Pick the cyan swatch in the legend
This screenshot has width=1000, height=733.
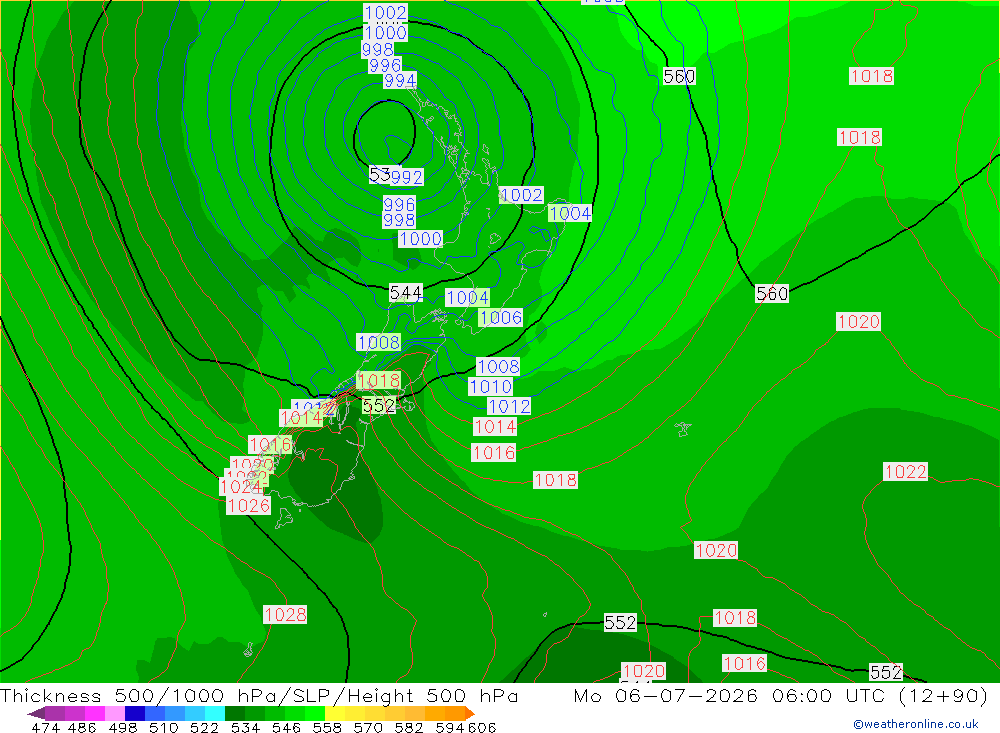tap(215, 713)
